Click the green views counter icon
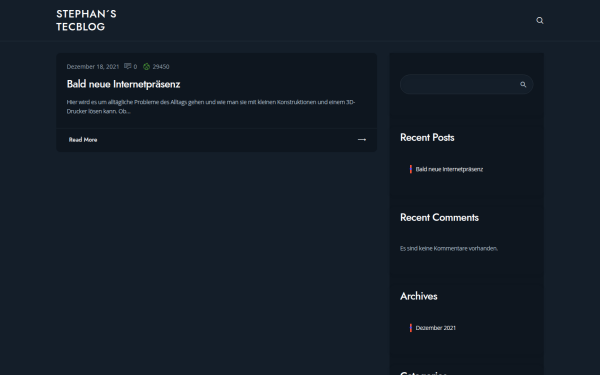 146,67
